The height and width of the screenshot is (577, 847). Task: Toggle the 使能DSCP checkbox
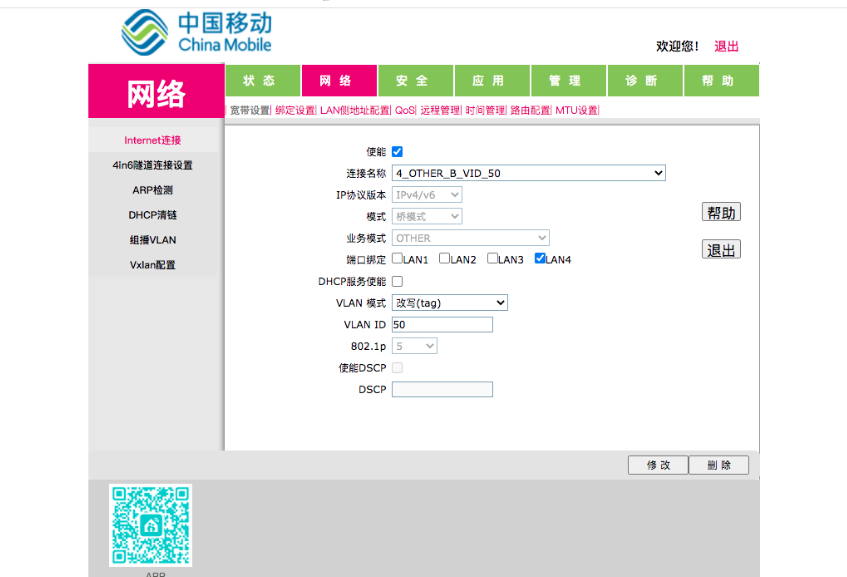click(397, 368)
